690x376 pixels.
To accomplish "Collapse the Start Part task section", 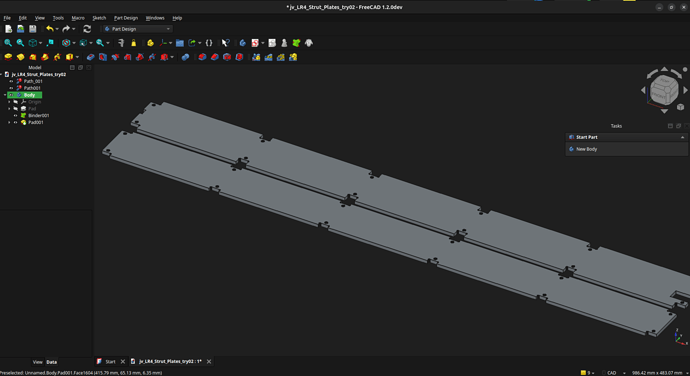I will coord(683,137).
